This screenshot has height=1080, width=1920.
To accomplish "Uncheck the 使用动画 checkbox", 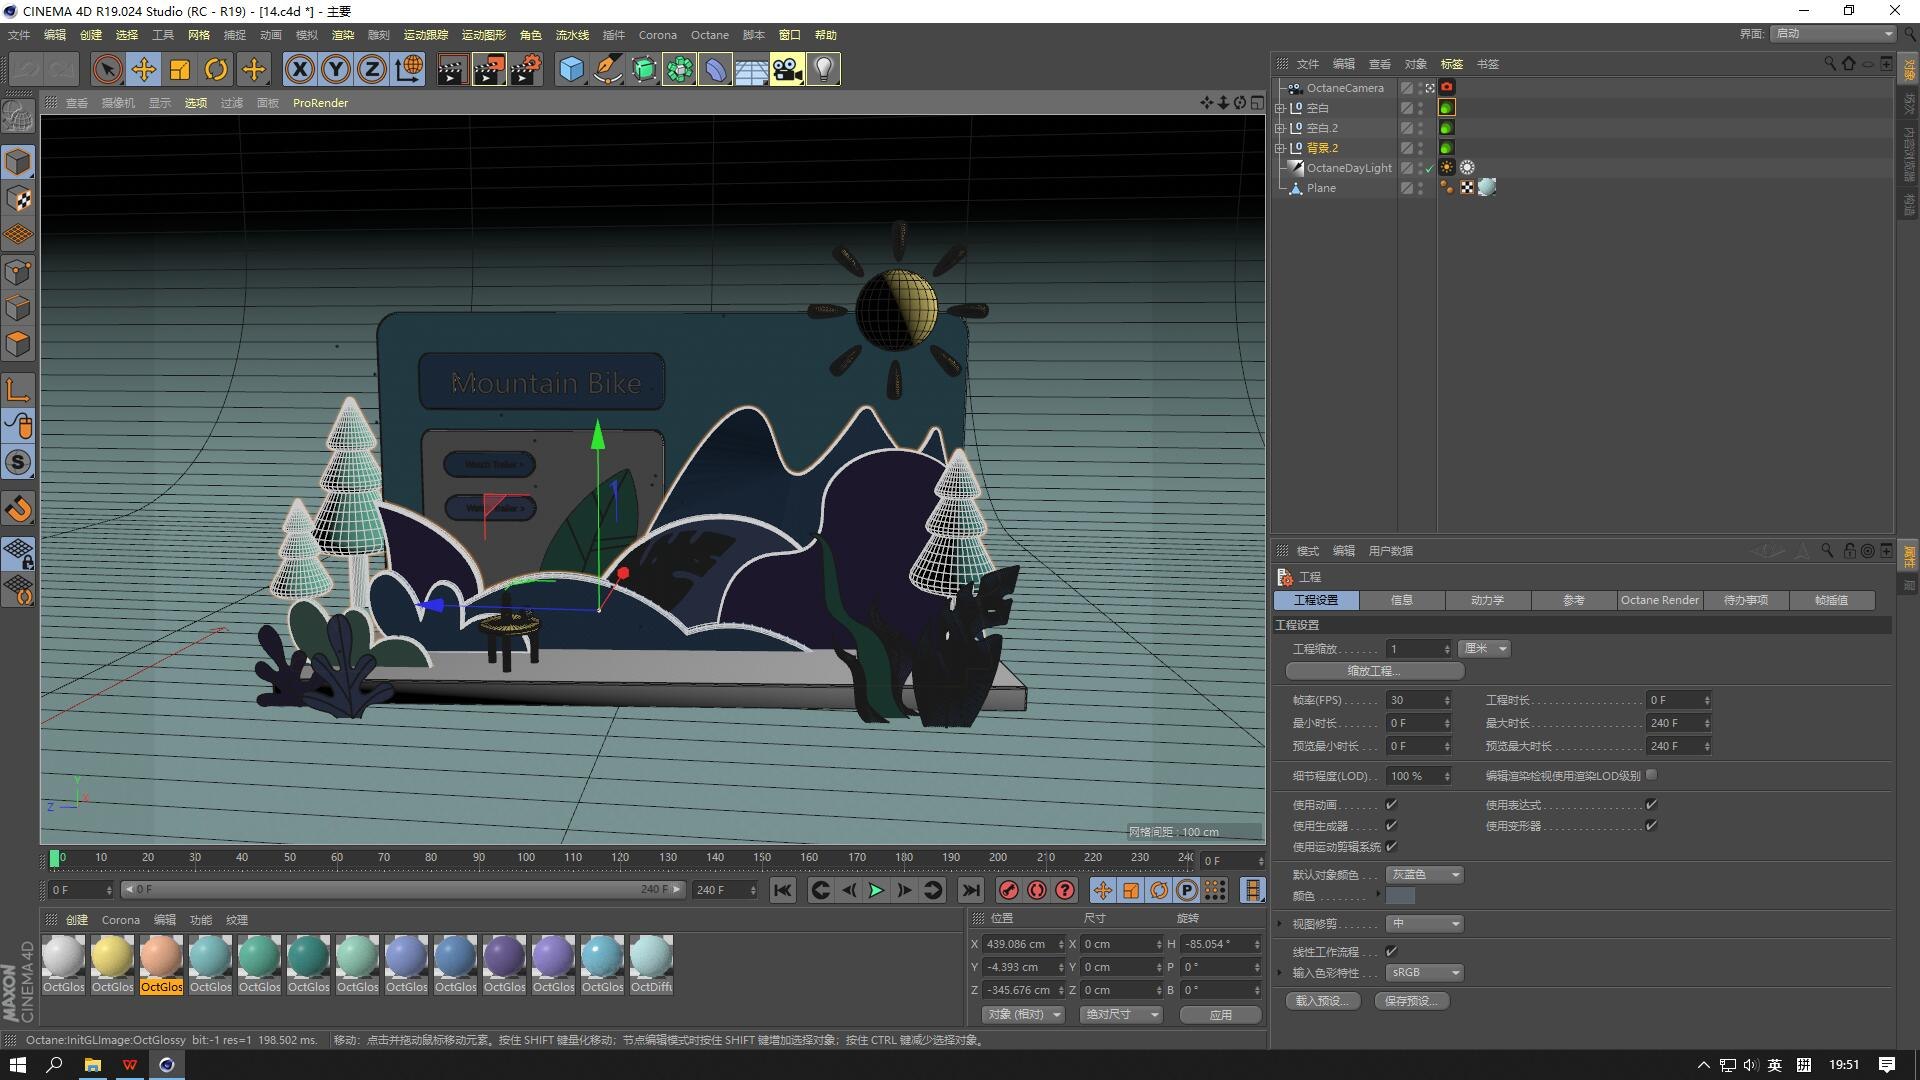I will tap(1391, 804).
